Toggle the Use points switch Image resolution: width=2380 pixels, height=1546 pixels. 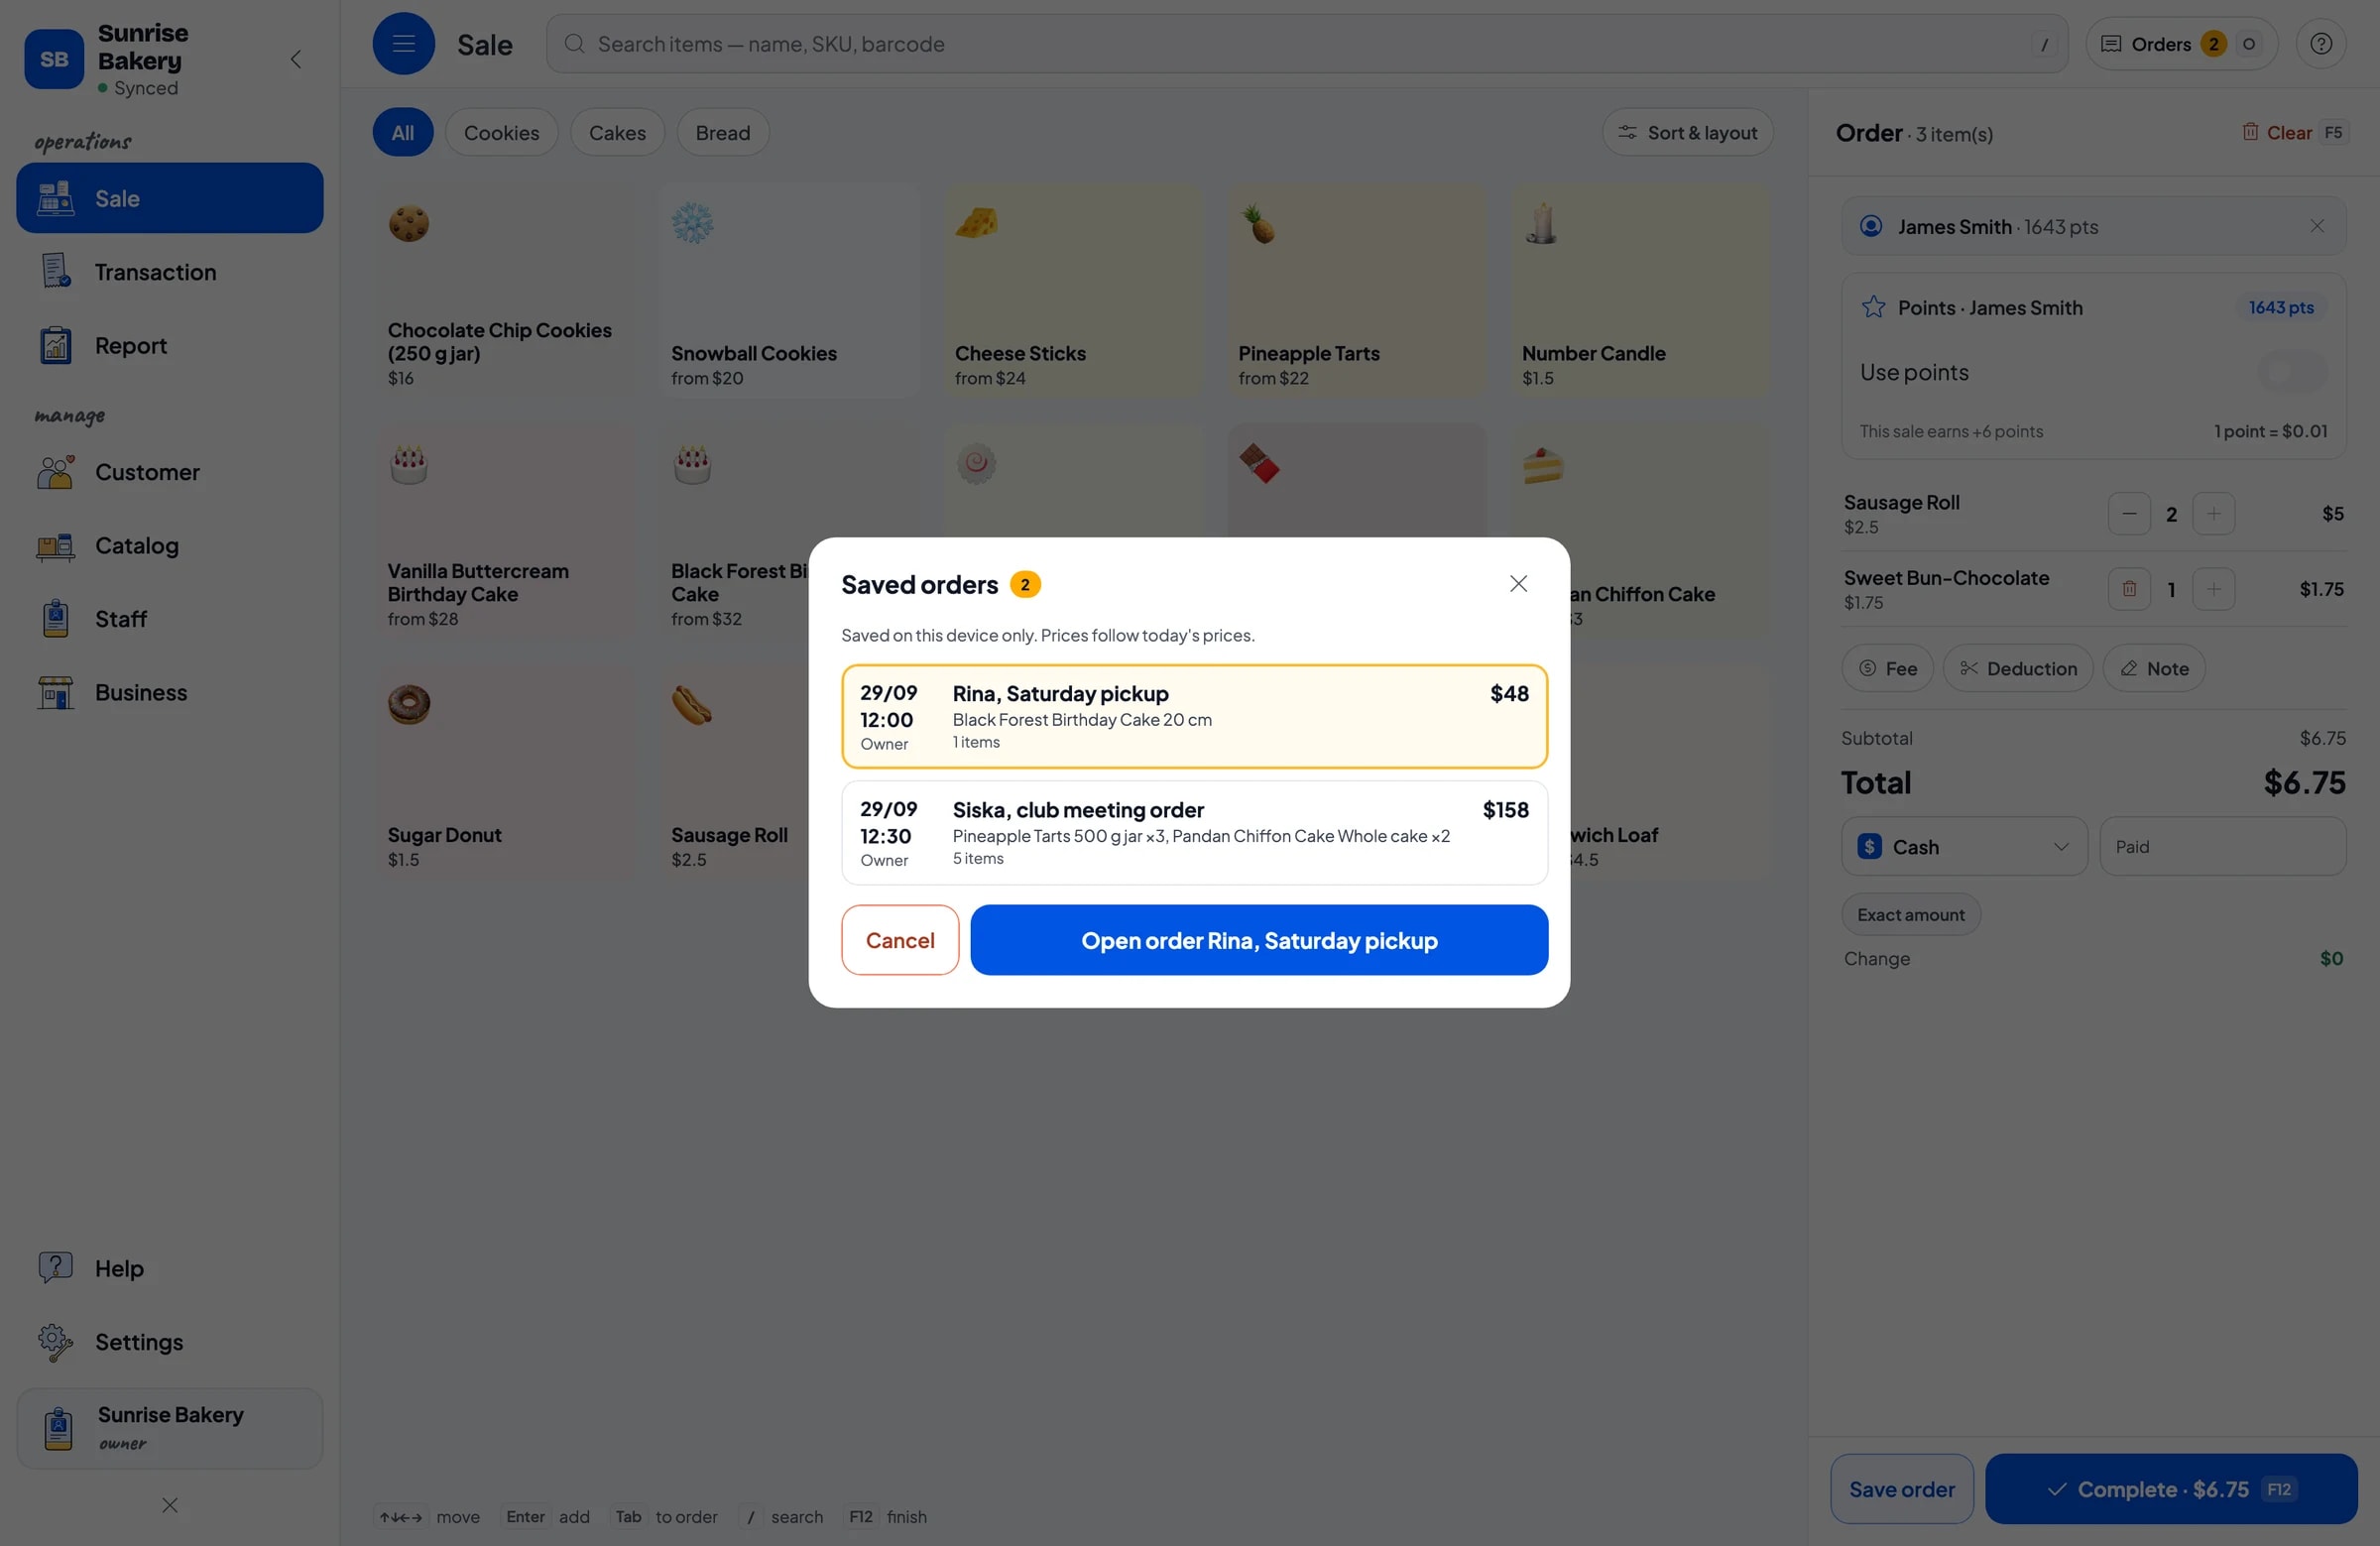click(x=2291, y=372)
